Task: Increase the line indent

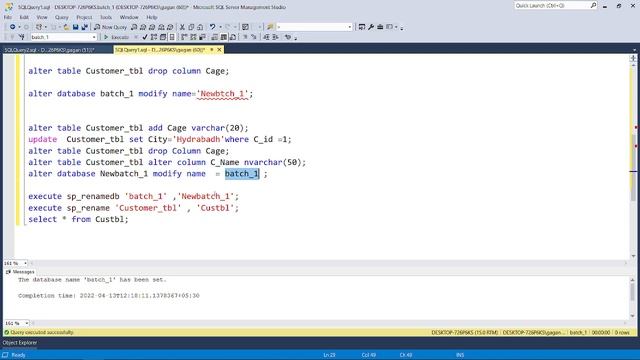Action: coord(276,37)
